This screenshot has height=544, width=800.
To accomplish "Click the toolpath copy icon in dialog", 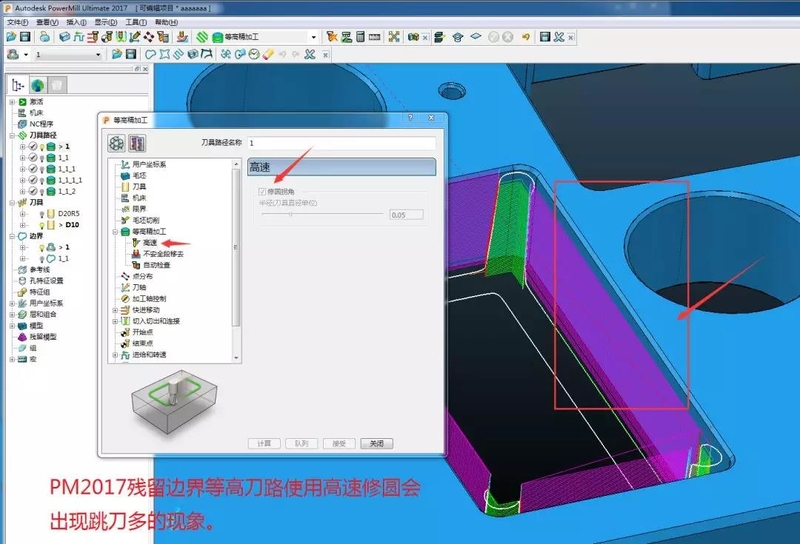I will (137, 143).
